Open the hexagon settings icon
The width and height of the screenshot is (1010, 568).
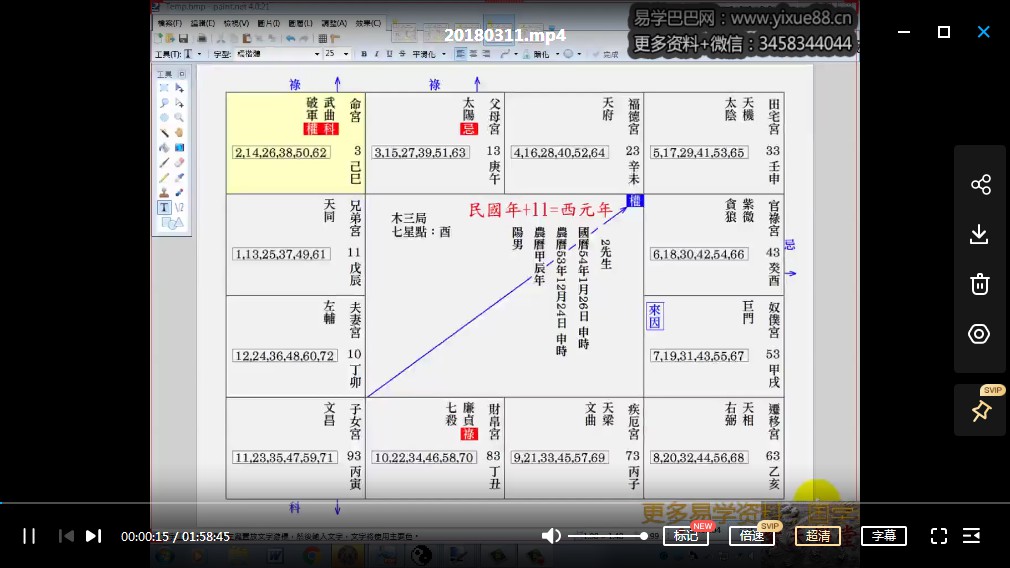pos(980,334)
